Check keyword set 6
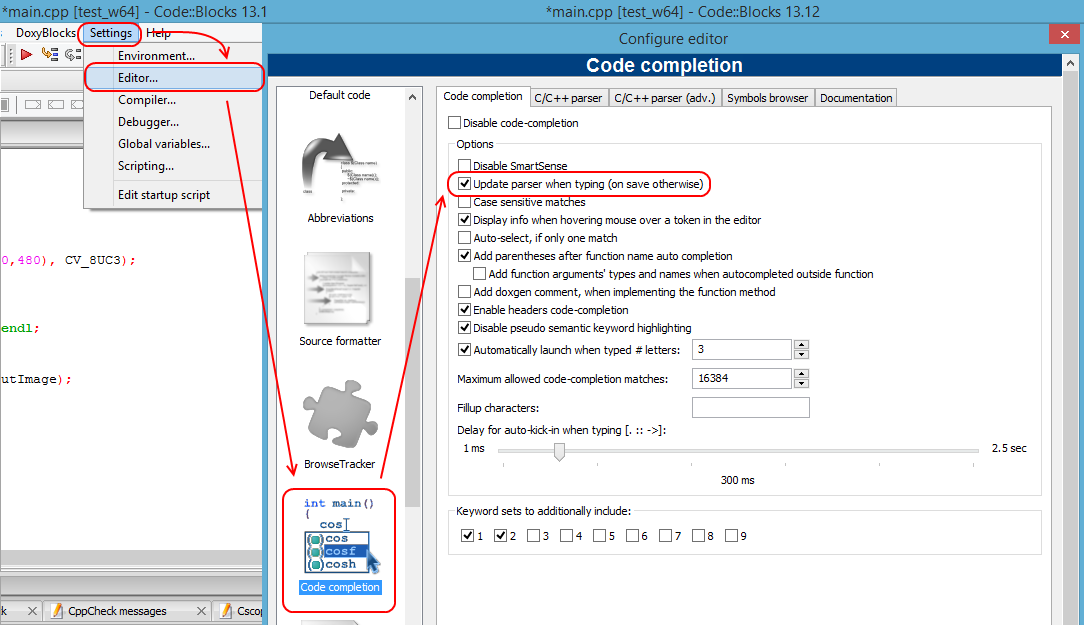The height and width of the screenshot is (625, 1084). tap(633, 536)
